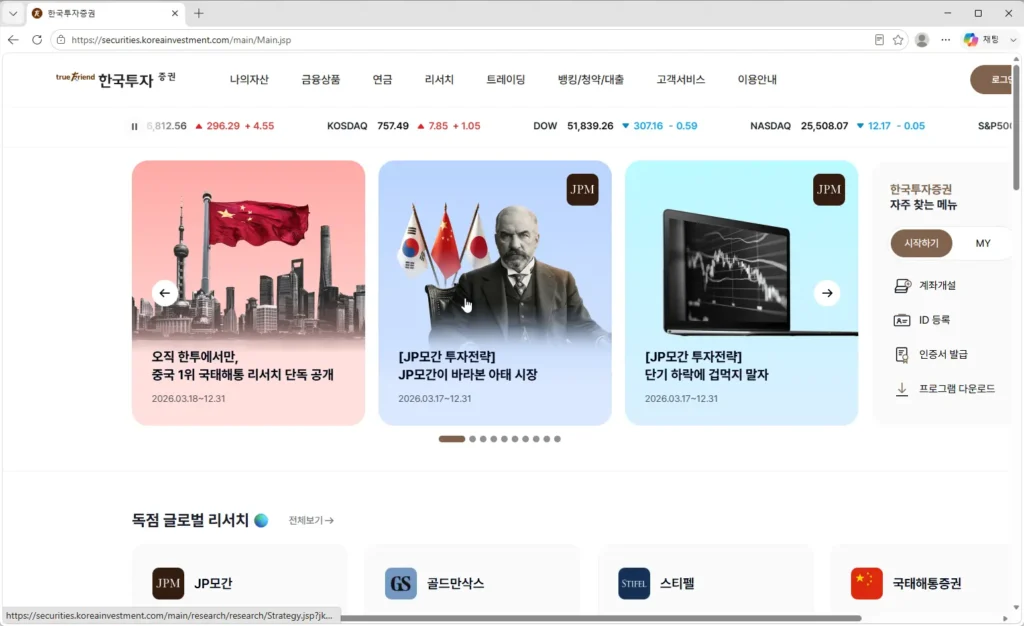Open the reader view icon in the address bar
Image resolution: width=1024 pixels, height=626 pixels.
click(x=879, y=40)
